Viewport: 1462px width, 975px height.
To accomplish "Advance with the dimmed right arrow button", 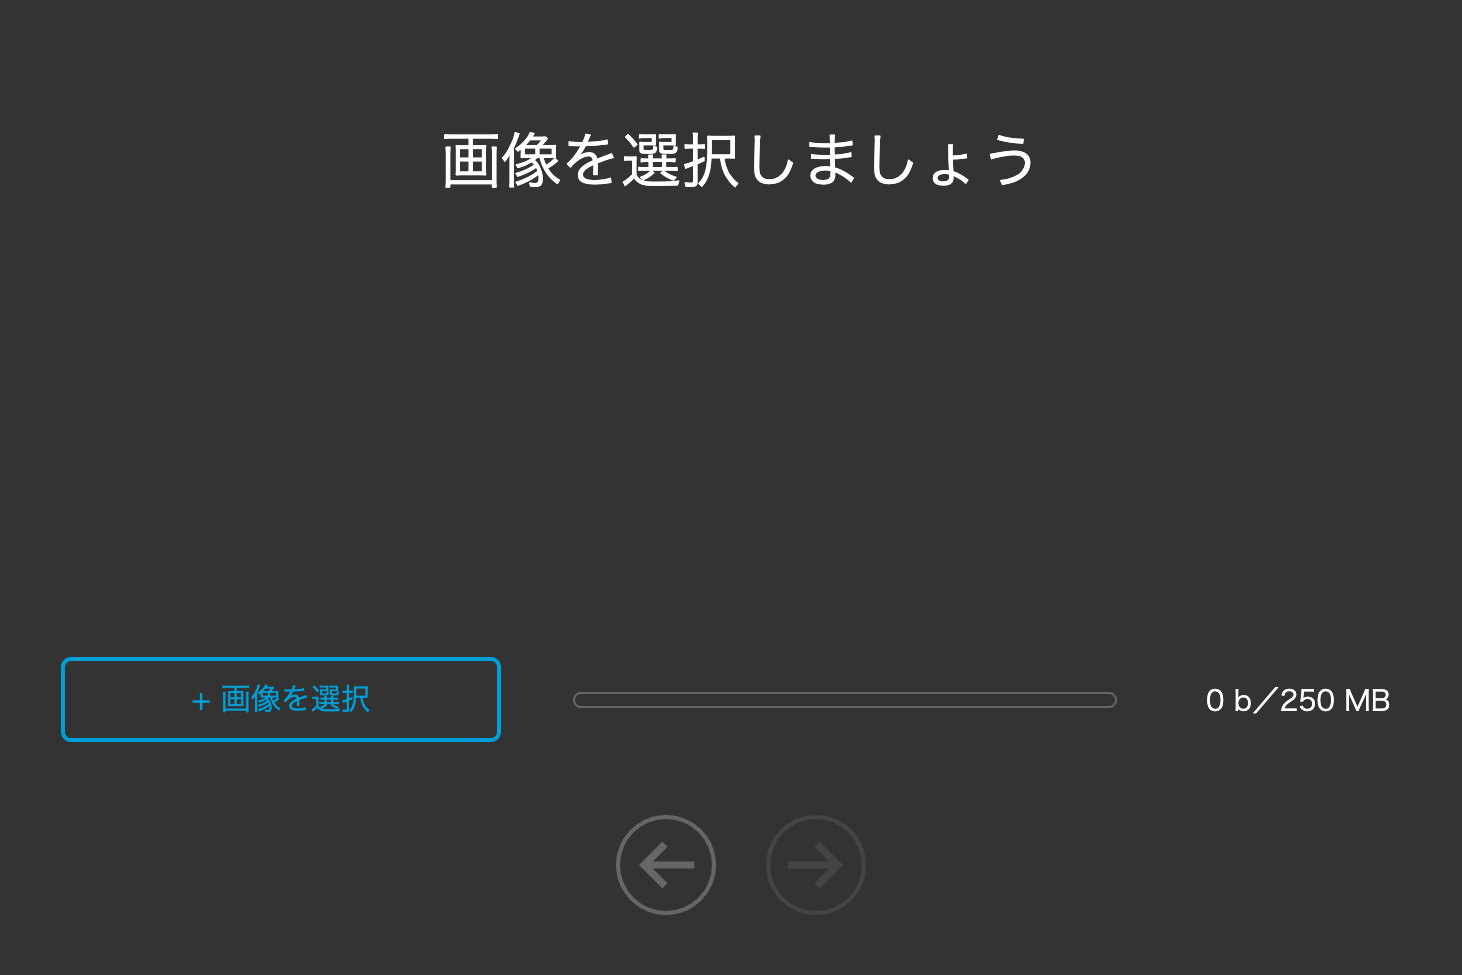I will click(x=816, y=865).
